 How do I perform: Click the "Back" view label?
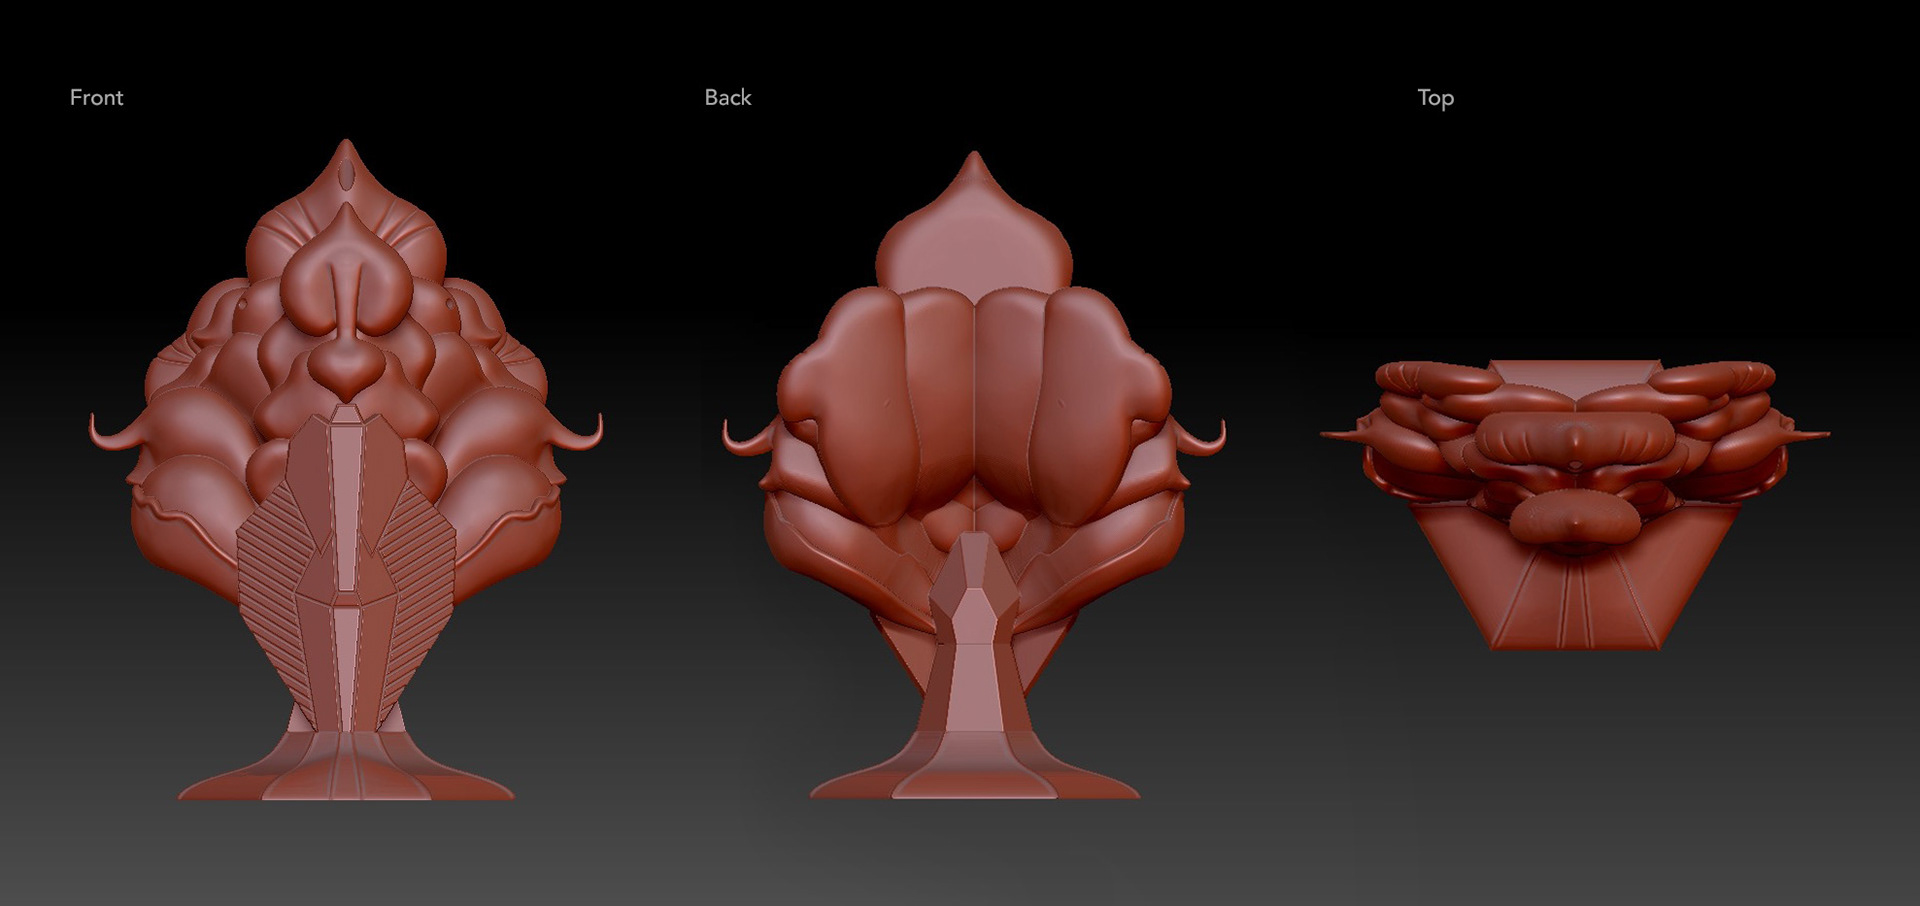727,97
